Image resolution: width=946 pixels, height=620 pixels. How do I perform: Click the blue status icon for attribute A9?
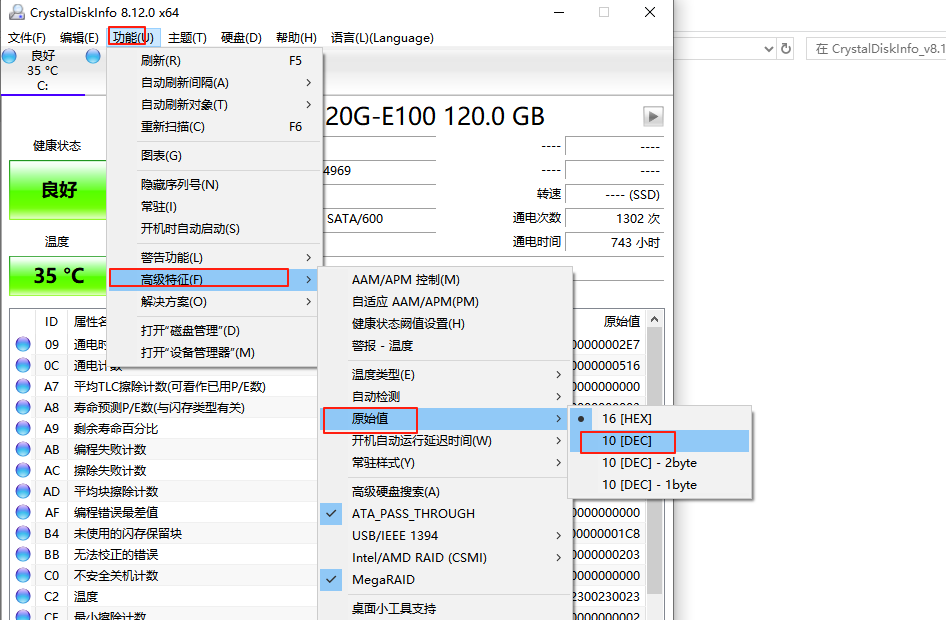pos(23,428)
